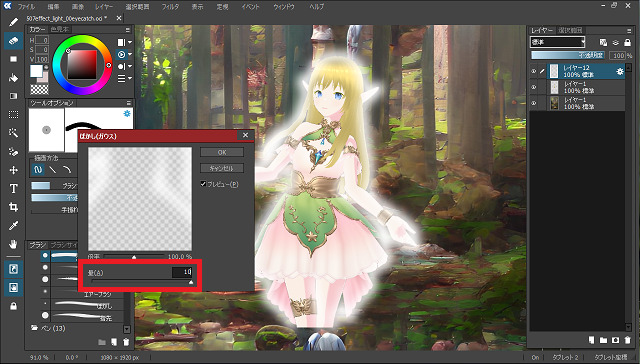Click OK in the Gaussian blur dialog
The height and width of the screenshot is (364, 640).
(x=222, y=152)
